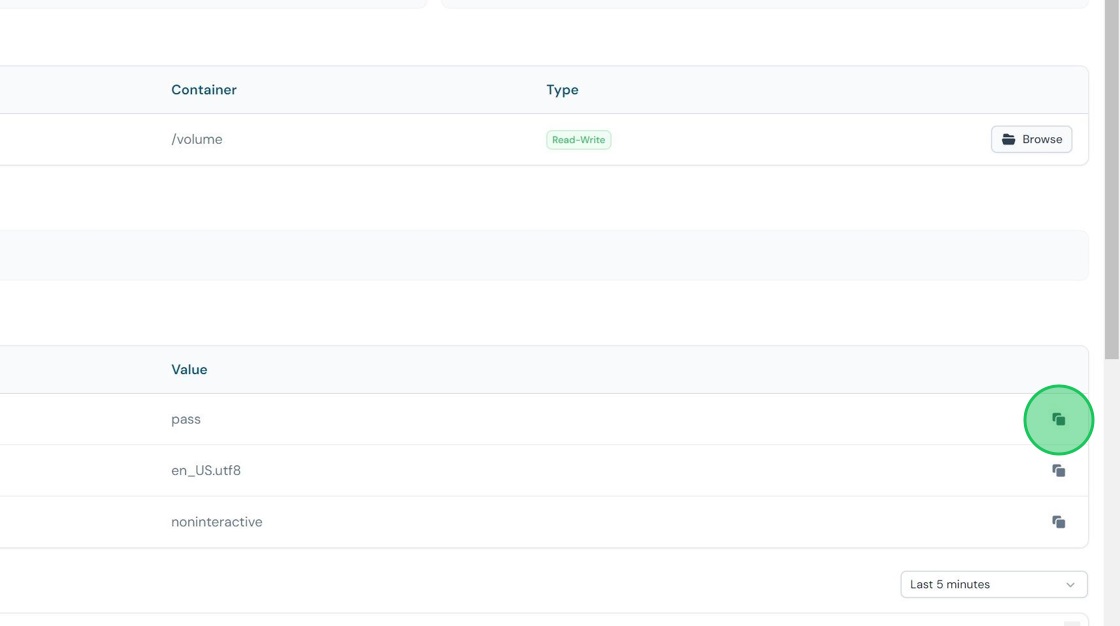Select the 'noninteractive' value text

click(x=216, y=522)
